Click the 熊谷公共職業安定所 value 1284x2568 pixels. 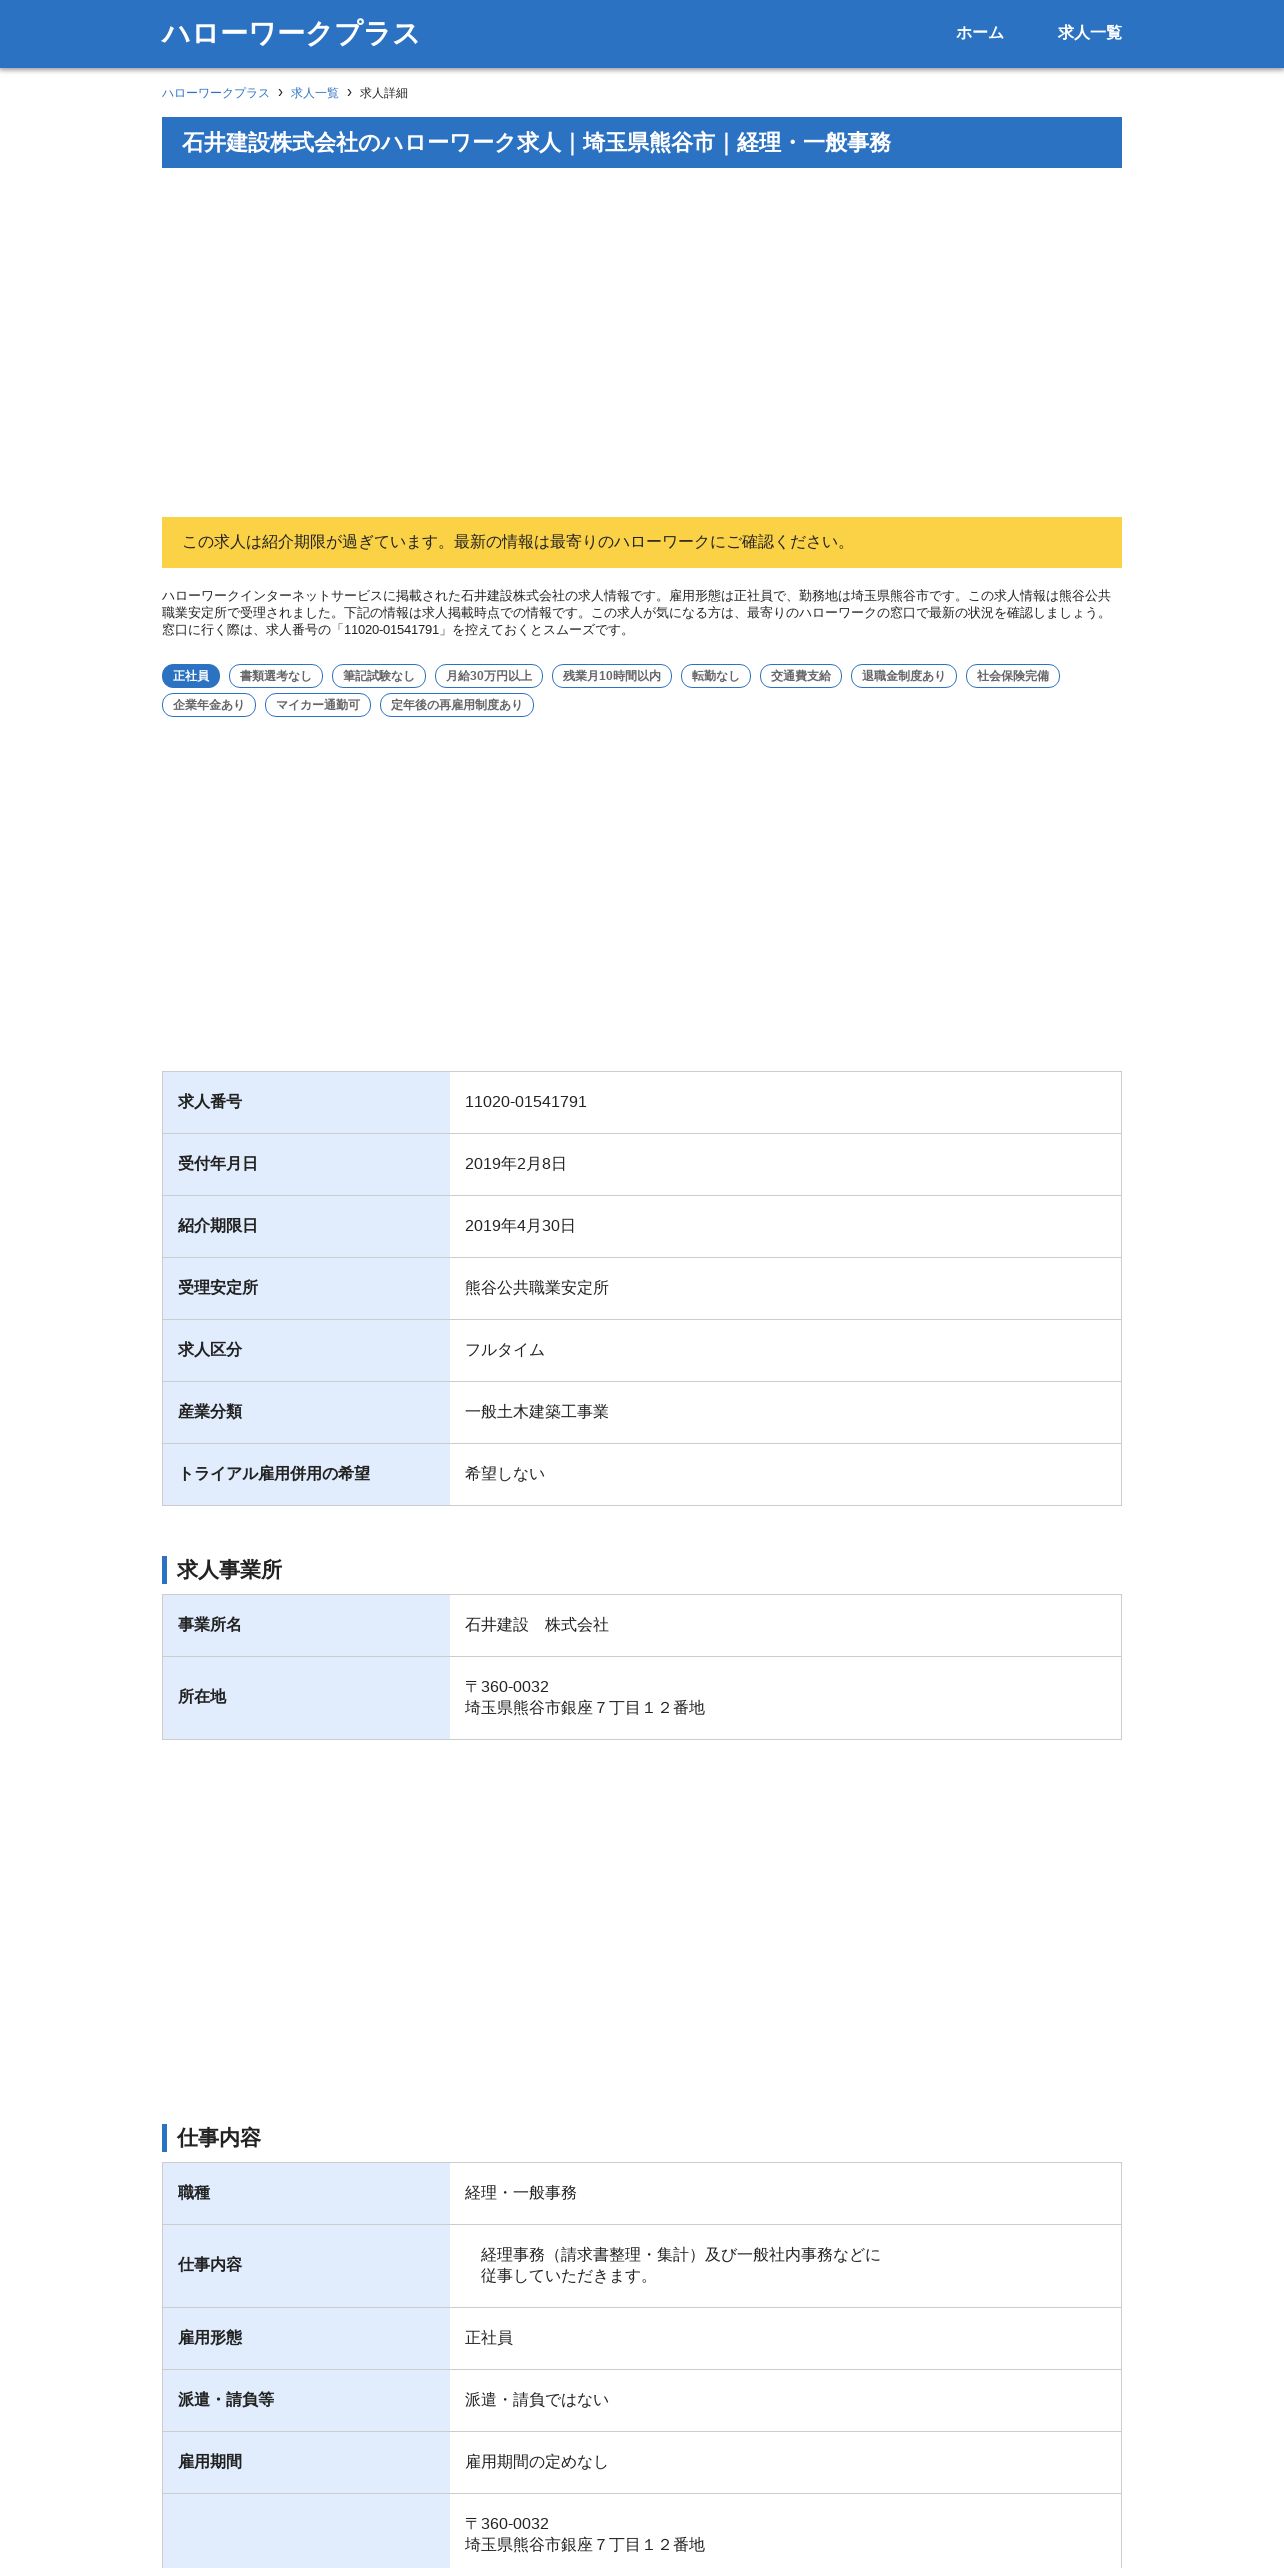pos(537,1288)
